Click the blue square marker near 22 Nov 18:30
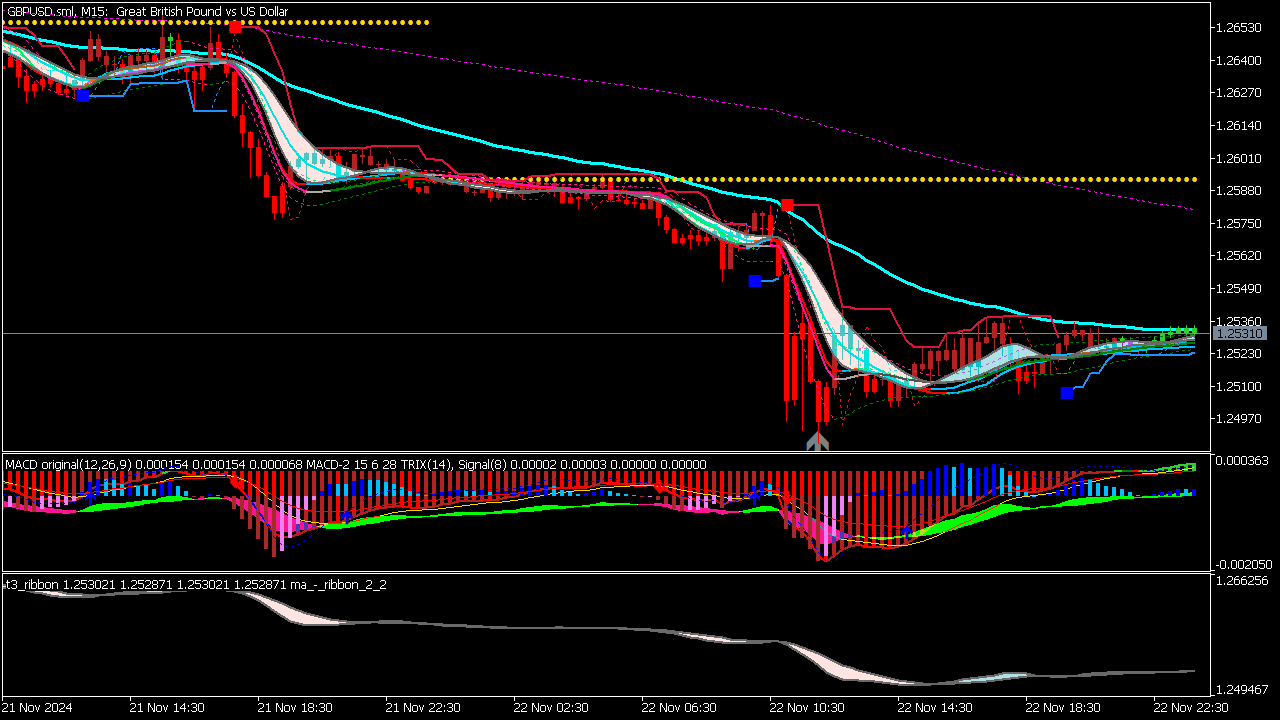The height and width of the screenshot is (720, 1280). coord(1067,393)
